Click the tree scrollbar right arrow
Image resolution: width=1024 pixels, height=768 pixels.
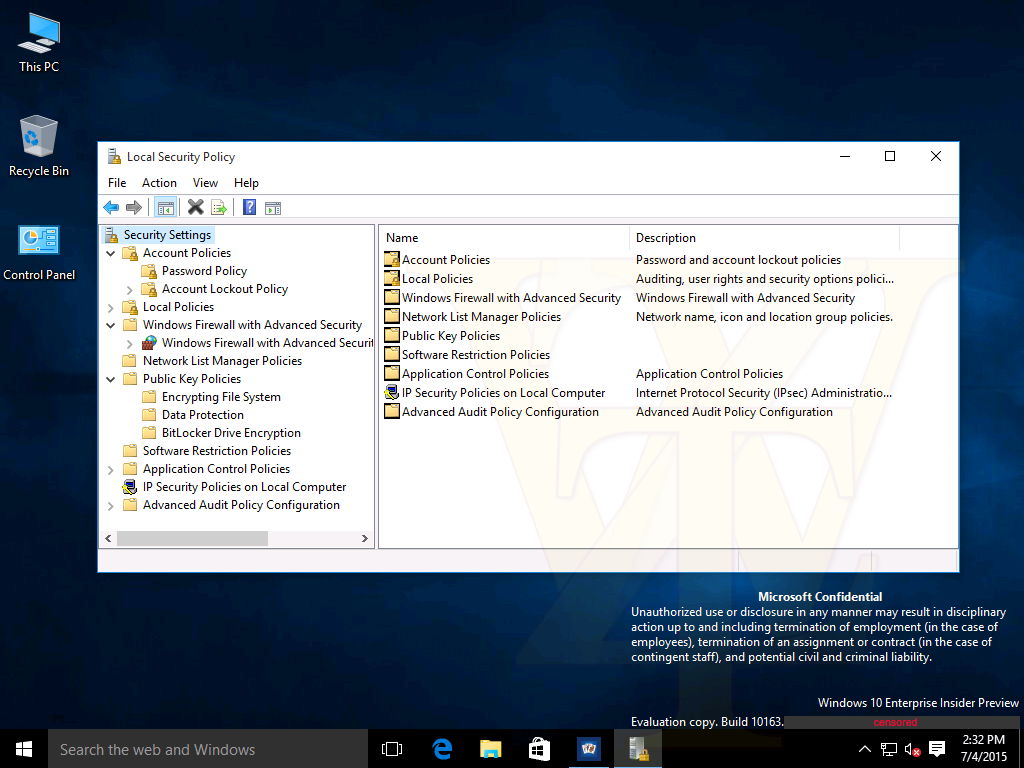click(364, 539)
